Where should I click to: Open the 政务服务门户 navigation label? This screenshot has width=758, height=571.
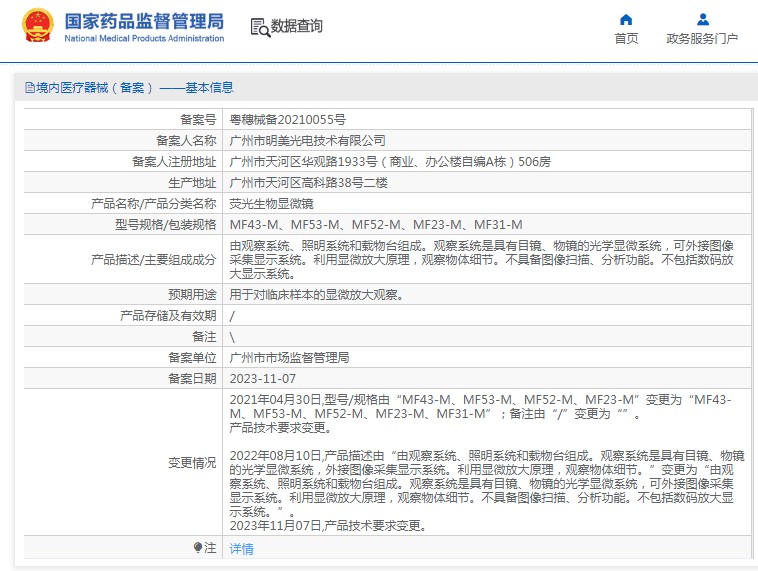pyautogui.click(x=702, y=39)
